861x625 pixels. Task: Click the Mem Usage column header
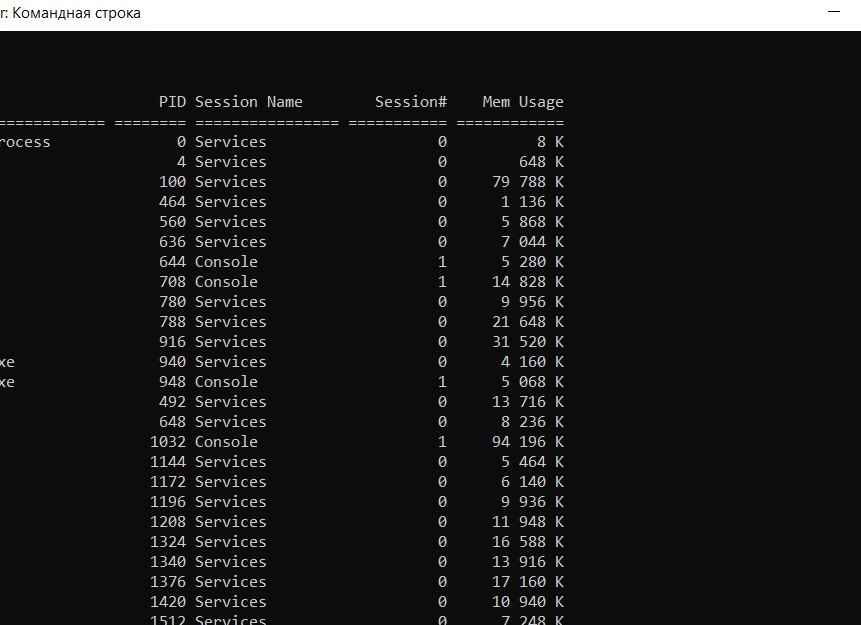coord(523,102)
